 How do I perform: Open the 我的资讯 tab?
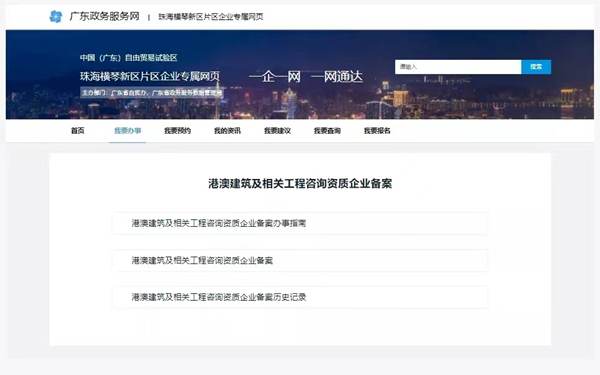[227, 131]
